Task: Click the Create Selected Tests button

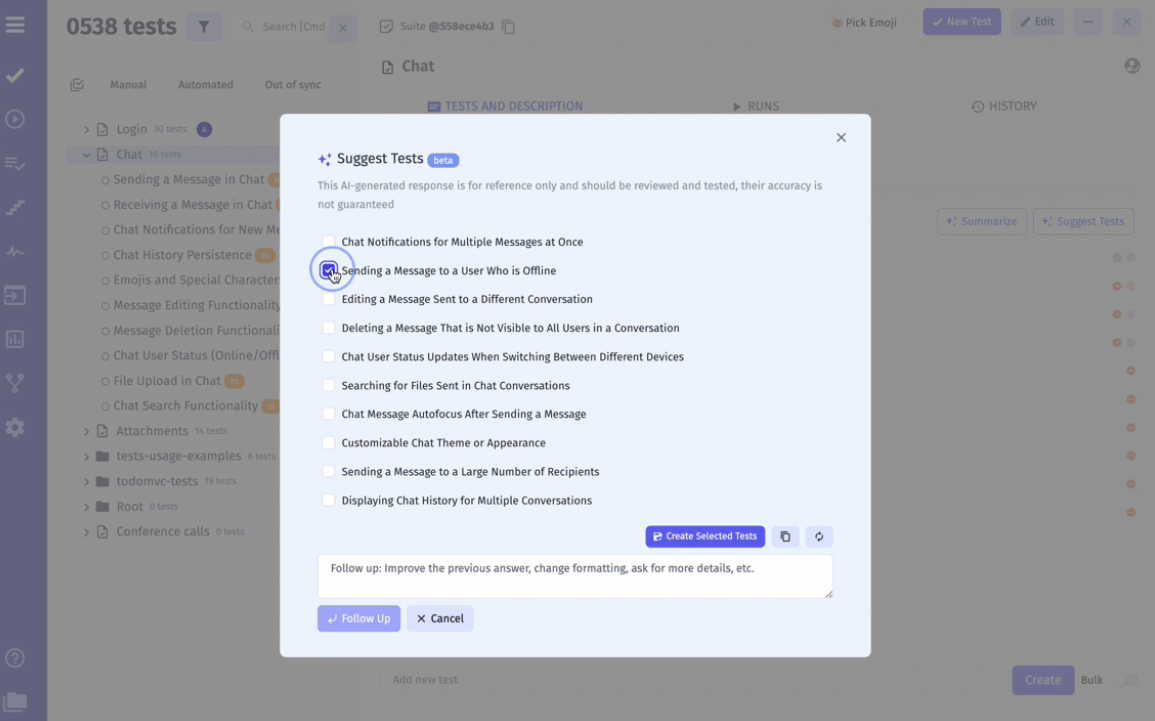Action: [705, 536]
